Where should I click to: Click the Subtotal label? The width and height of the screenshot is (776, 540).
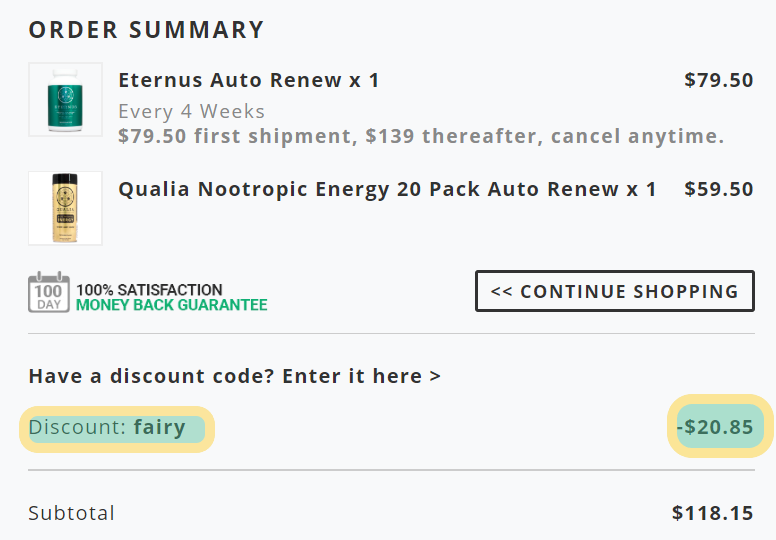71,513
